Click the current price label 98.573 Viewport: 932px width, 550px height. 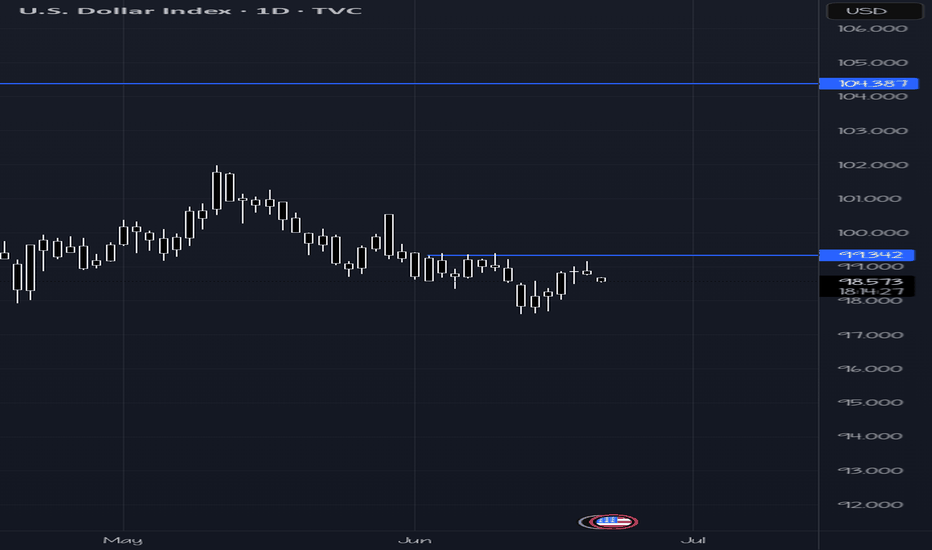coord(871,281)
